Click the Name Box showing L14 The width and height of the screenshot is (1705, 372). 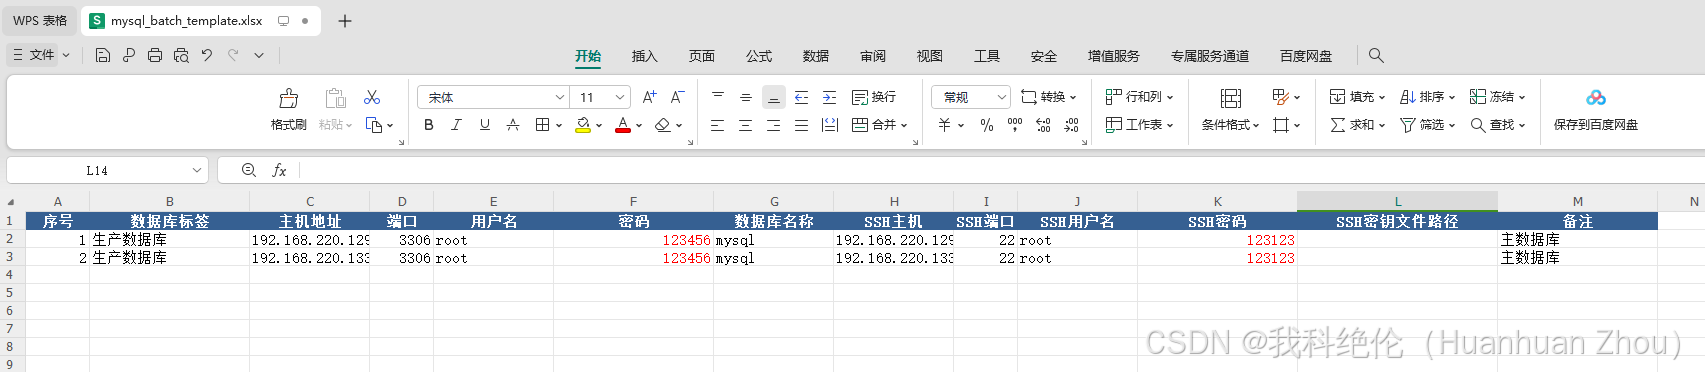[x=107, y=170]
